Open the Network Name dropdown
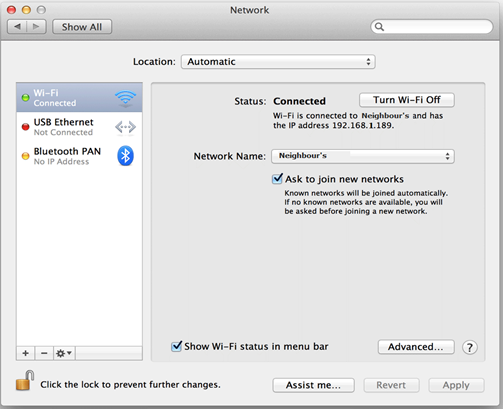 pos(363,156)
